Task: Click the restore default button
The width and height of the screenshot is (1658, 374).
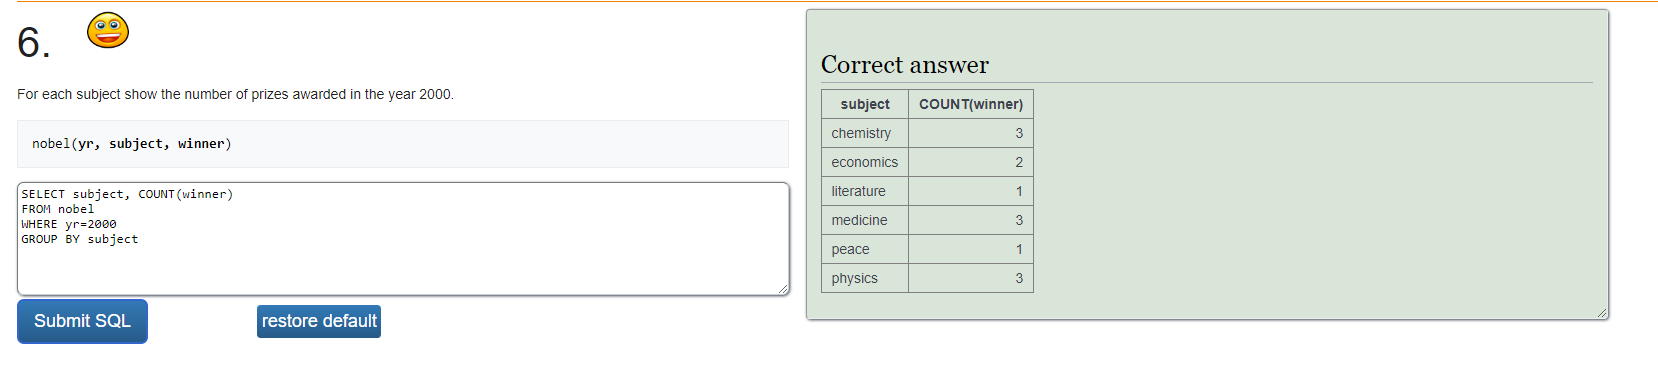Action: point(319,321)
